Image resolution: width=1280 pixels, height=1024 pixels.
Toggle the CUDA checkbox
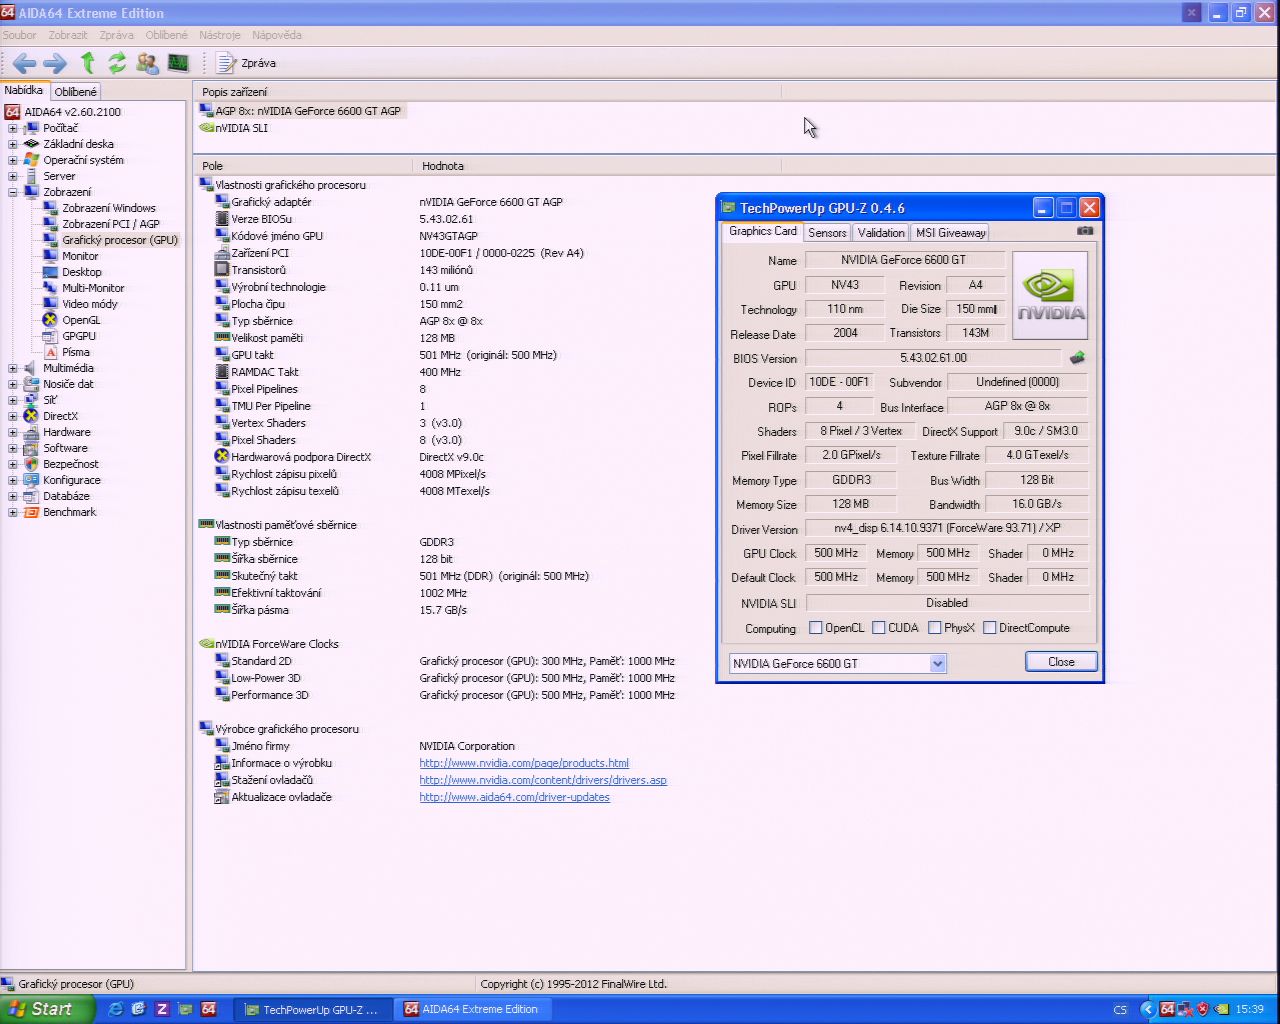coord(878,628)
